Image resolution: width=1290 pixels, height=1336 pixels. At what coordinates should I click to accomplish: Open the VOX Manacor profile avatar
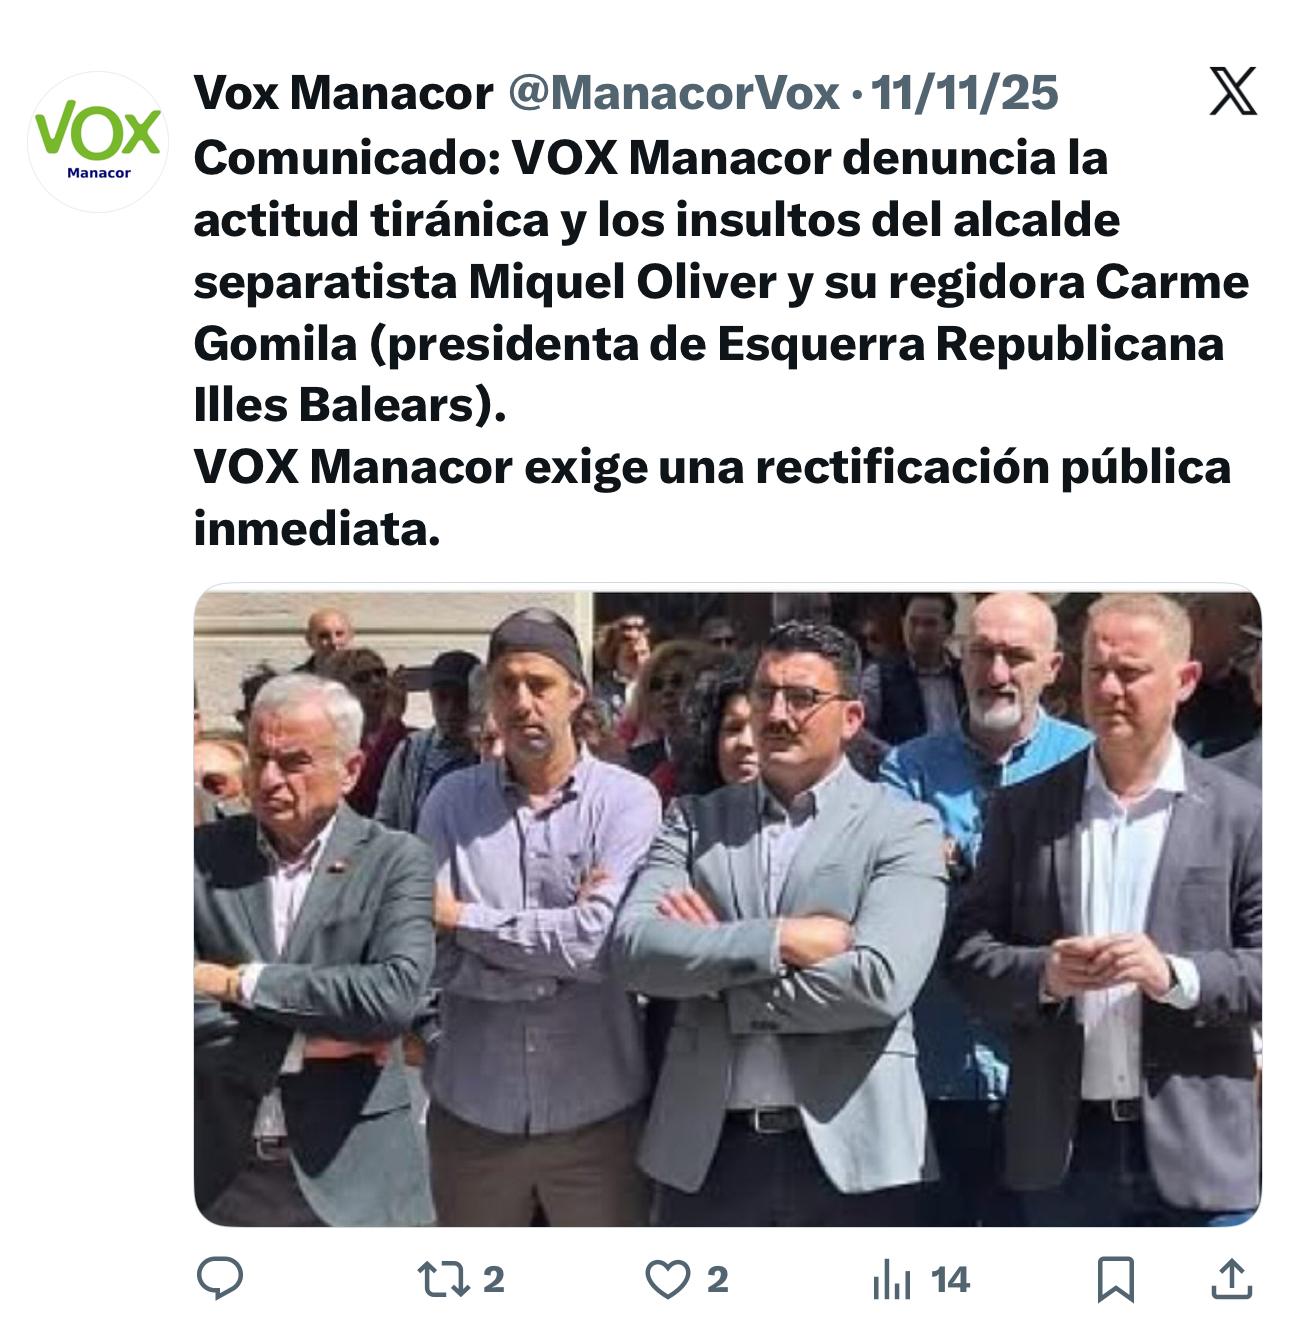[x=98, y=142]
